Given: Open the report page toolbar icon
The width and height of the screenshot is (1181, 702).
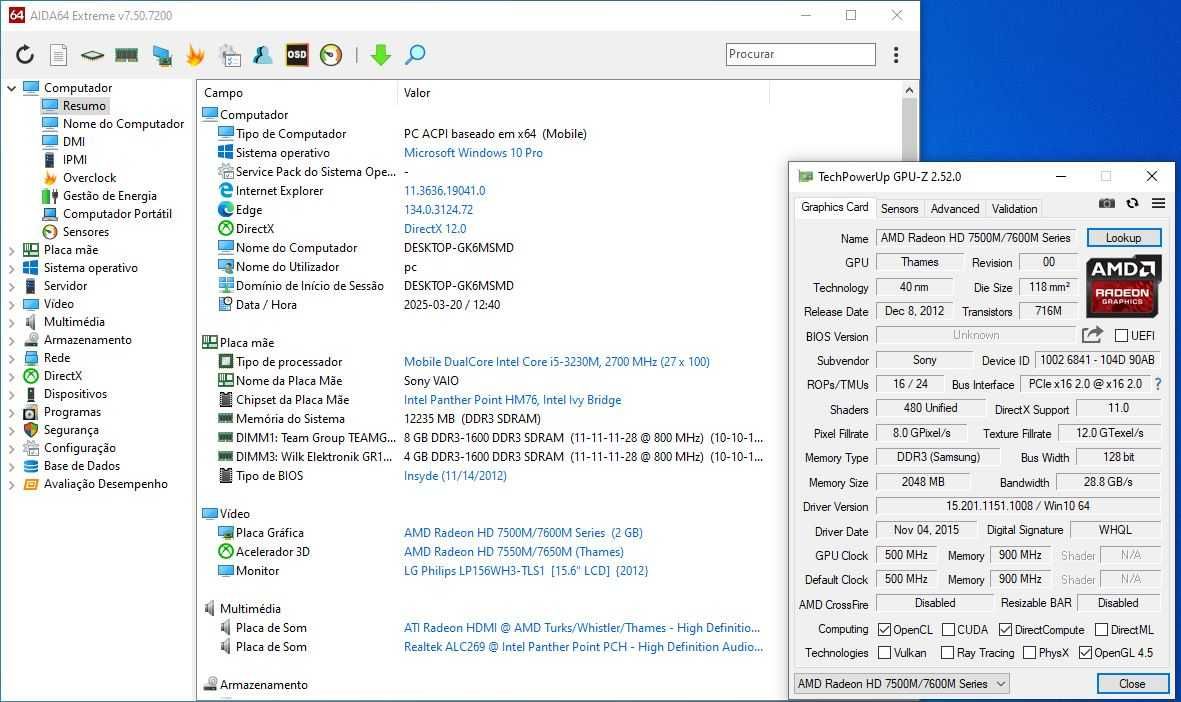Looking at the screenshot, I should (x=58, y=54).
